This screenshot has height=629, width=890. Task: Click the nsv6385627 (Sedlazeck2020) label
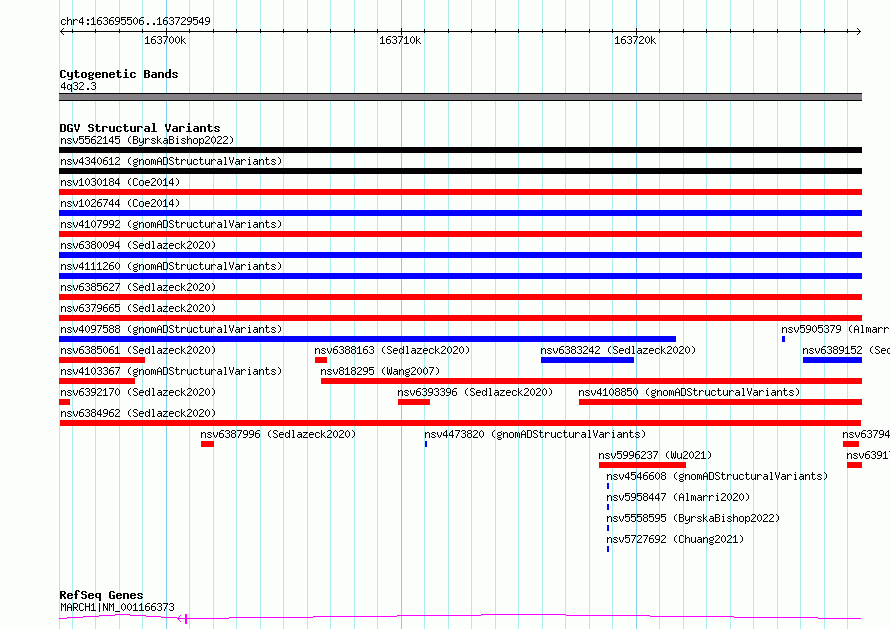pos(138,287)
